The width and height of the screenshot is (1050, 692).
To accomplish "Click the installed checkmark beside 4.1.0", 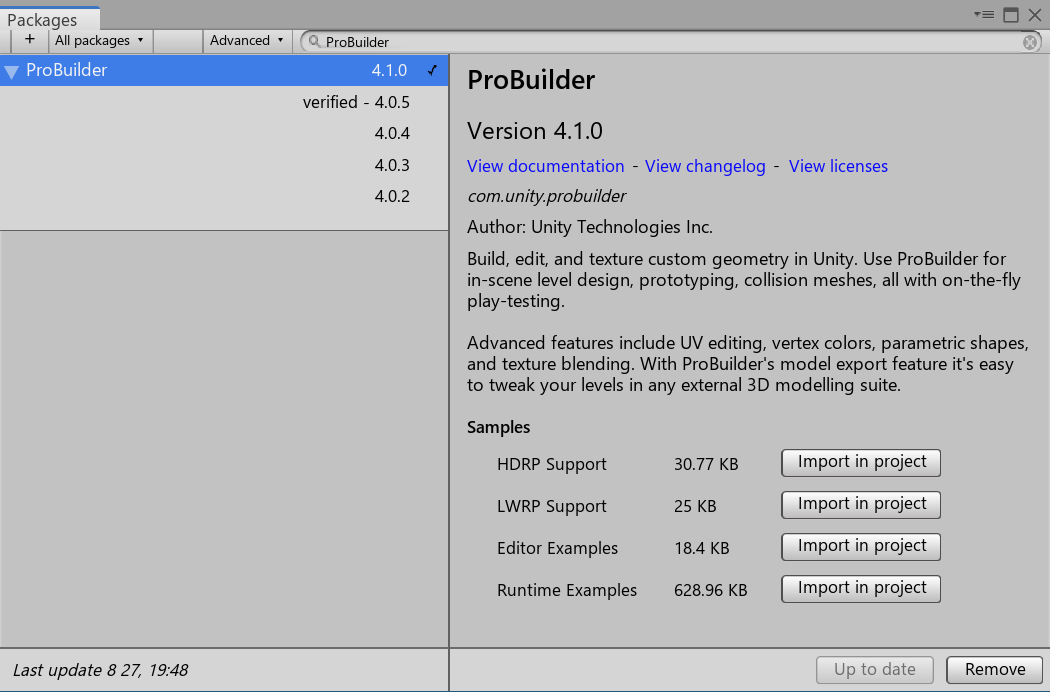I will pos(433,70).
